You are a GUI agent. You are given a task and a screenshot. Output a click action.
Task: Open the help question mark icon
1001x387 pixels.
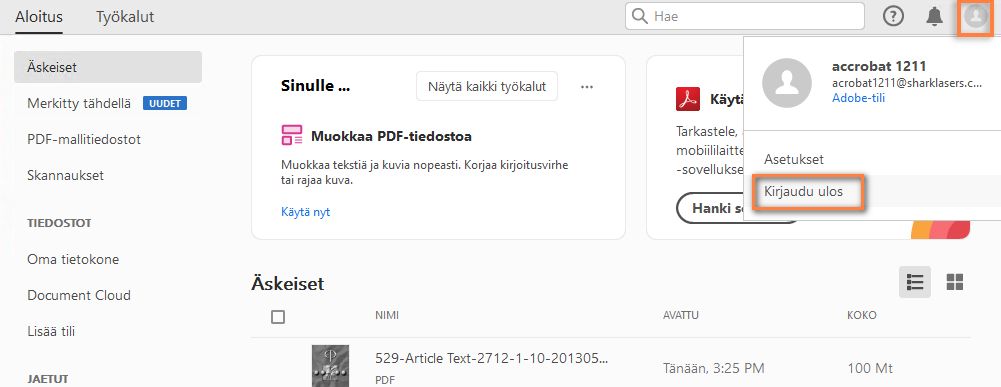click(893, 17)
